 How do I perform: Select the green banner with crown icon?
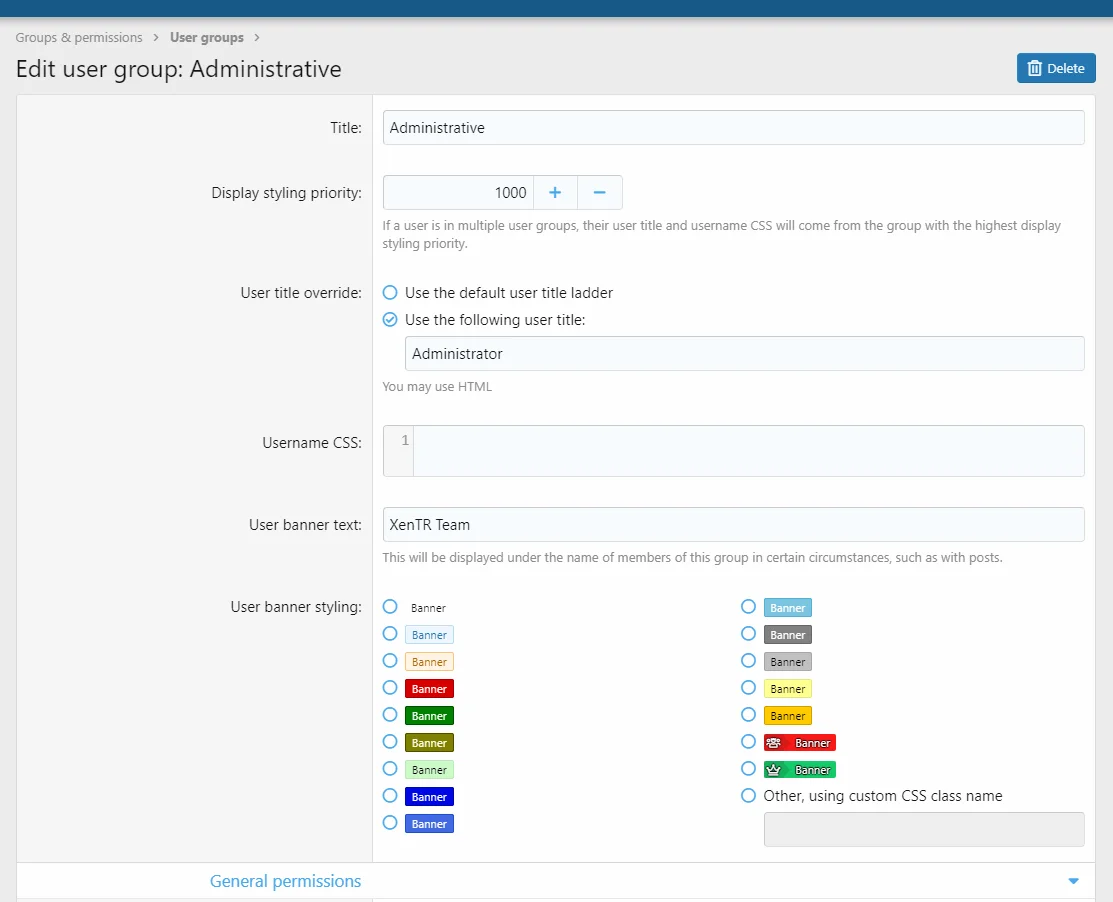click(749, 769)
